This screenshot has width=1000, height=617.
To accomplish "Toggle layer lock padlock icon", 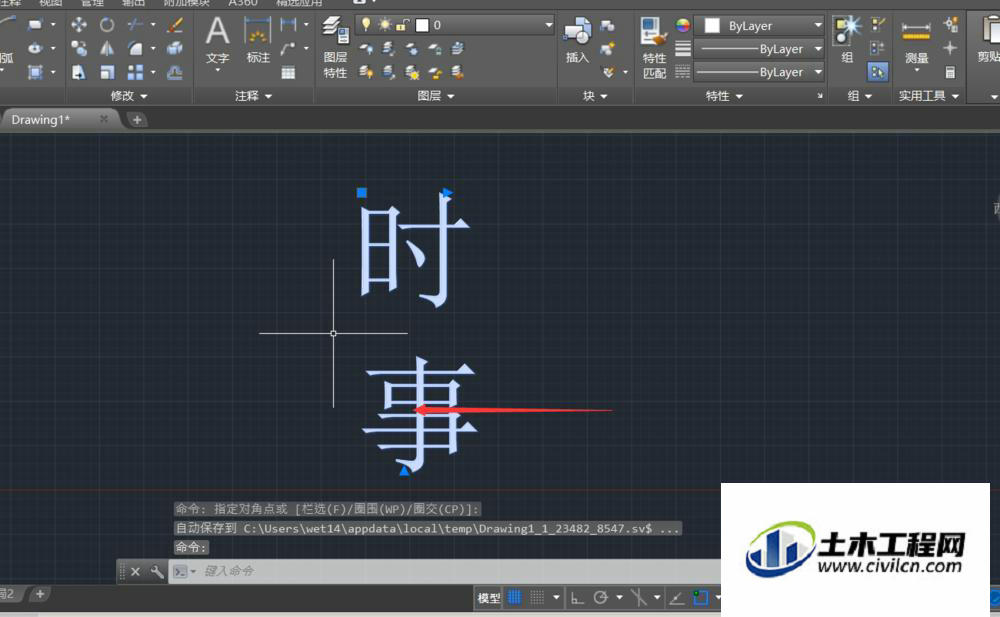I will (x=402, y=25).
